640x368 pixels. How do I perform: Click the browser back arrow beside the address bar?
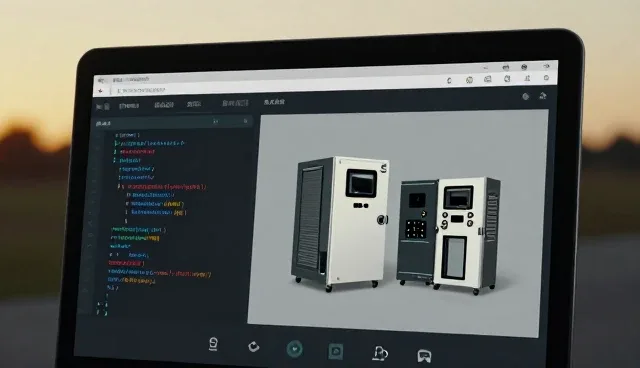tap(100, 91)
